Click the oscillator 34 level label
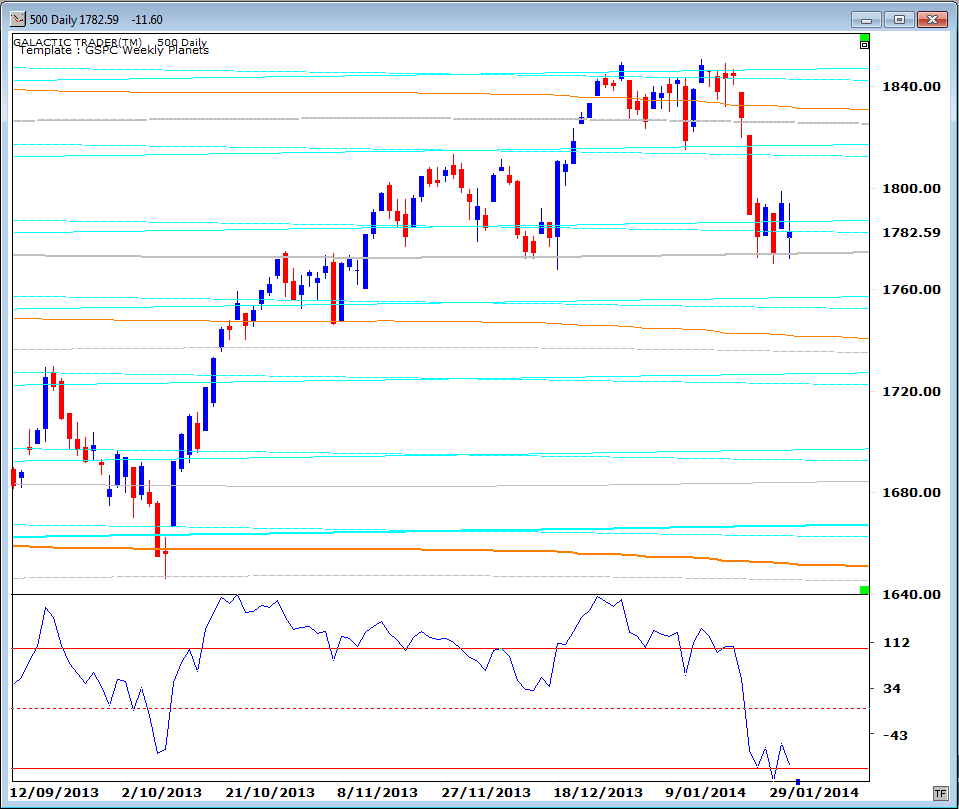Image resolution: width=959 pixels, height=809 pixels. [892, 689]
